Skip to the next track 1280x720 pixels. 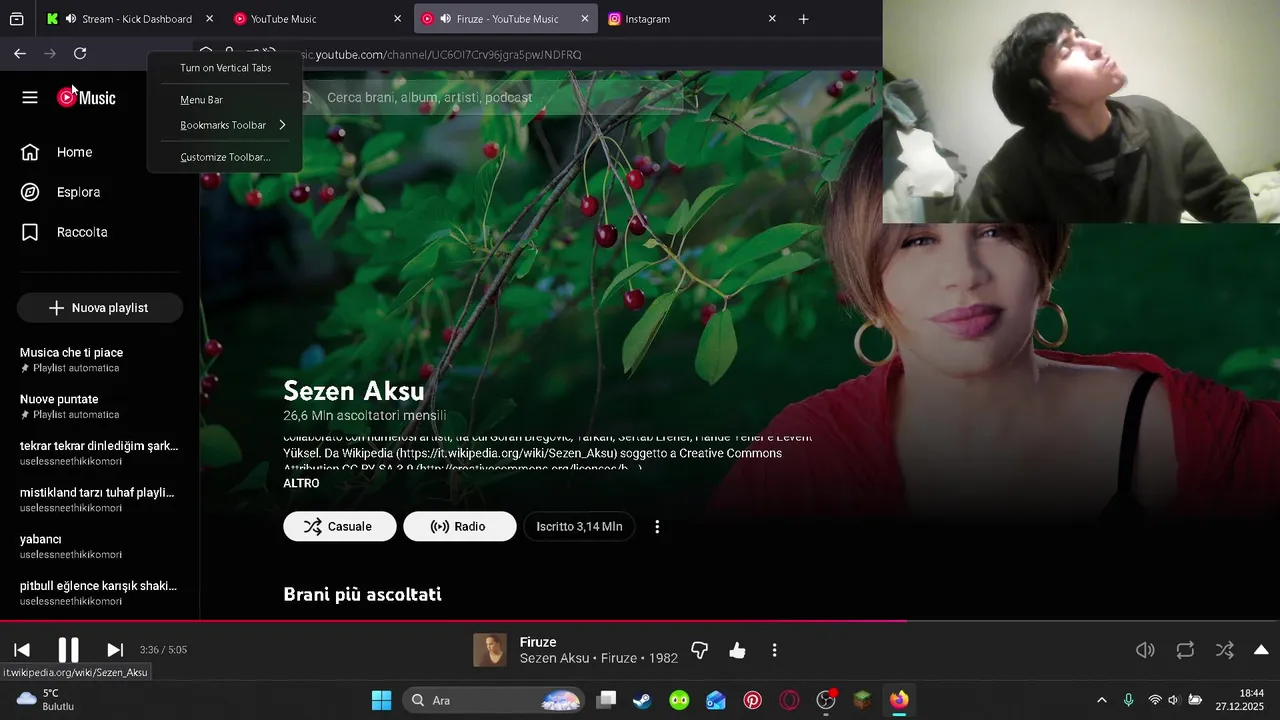115,650
